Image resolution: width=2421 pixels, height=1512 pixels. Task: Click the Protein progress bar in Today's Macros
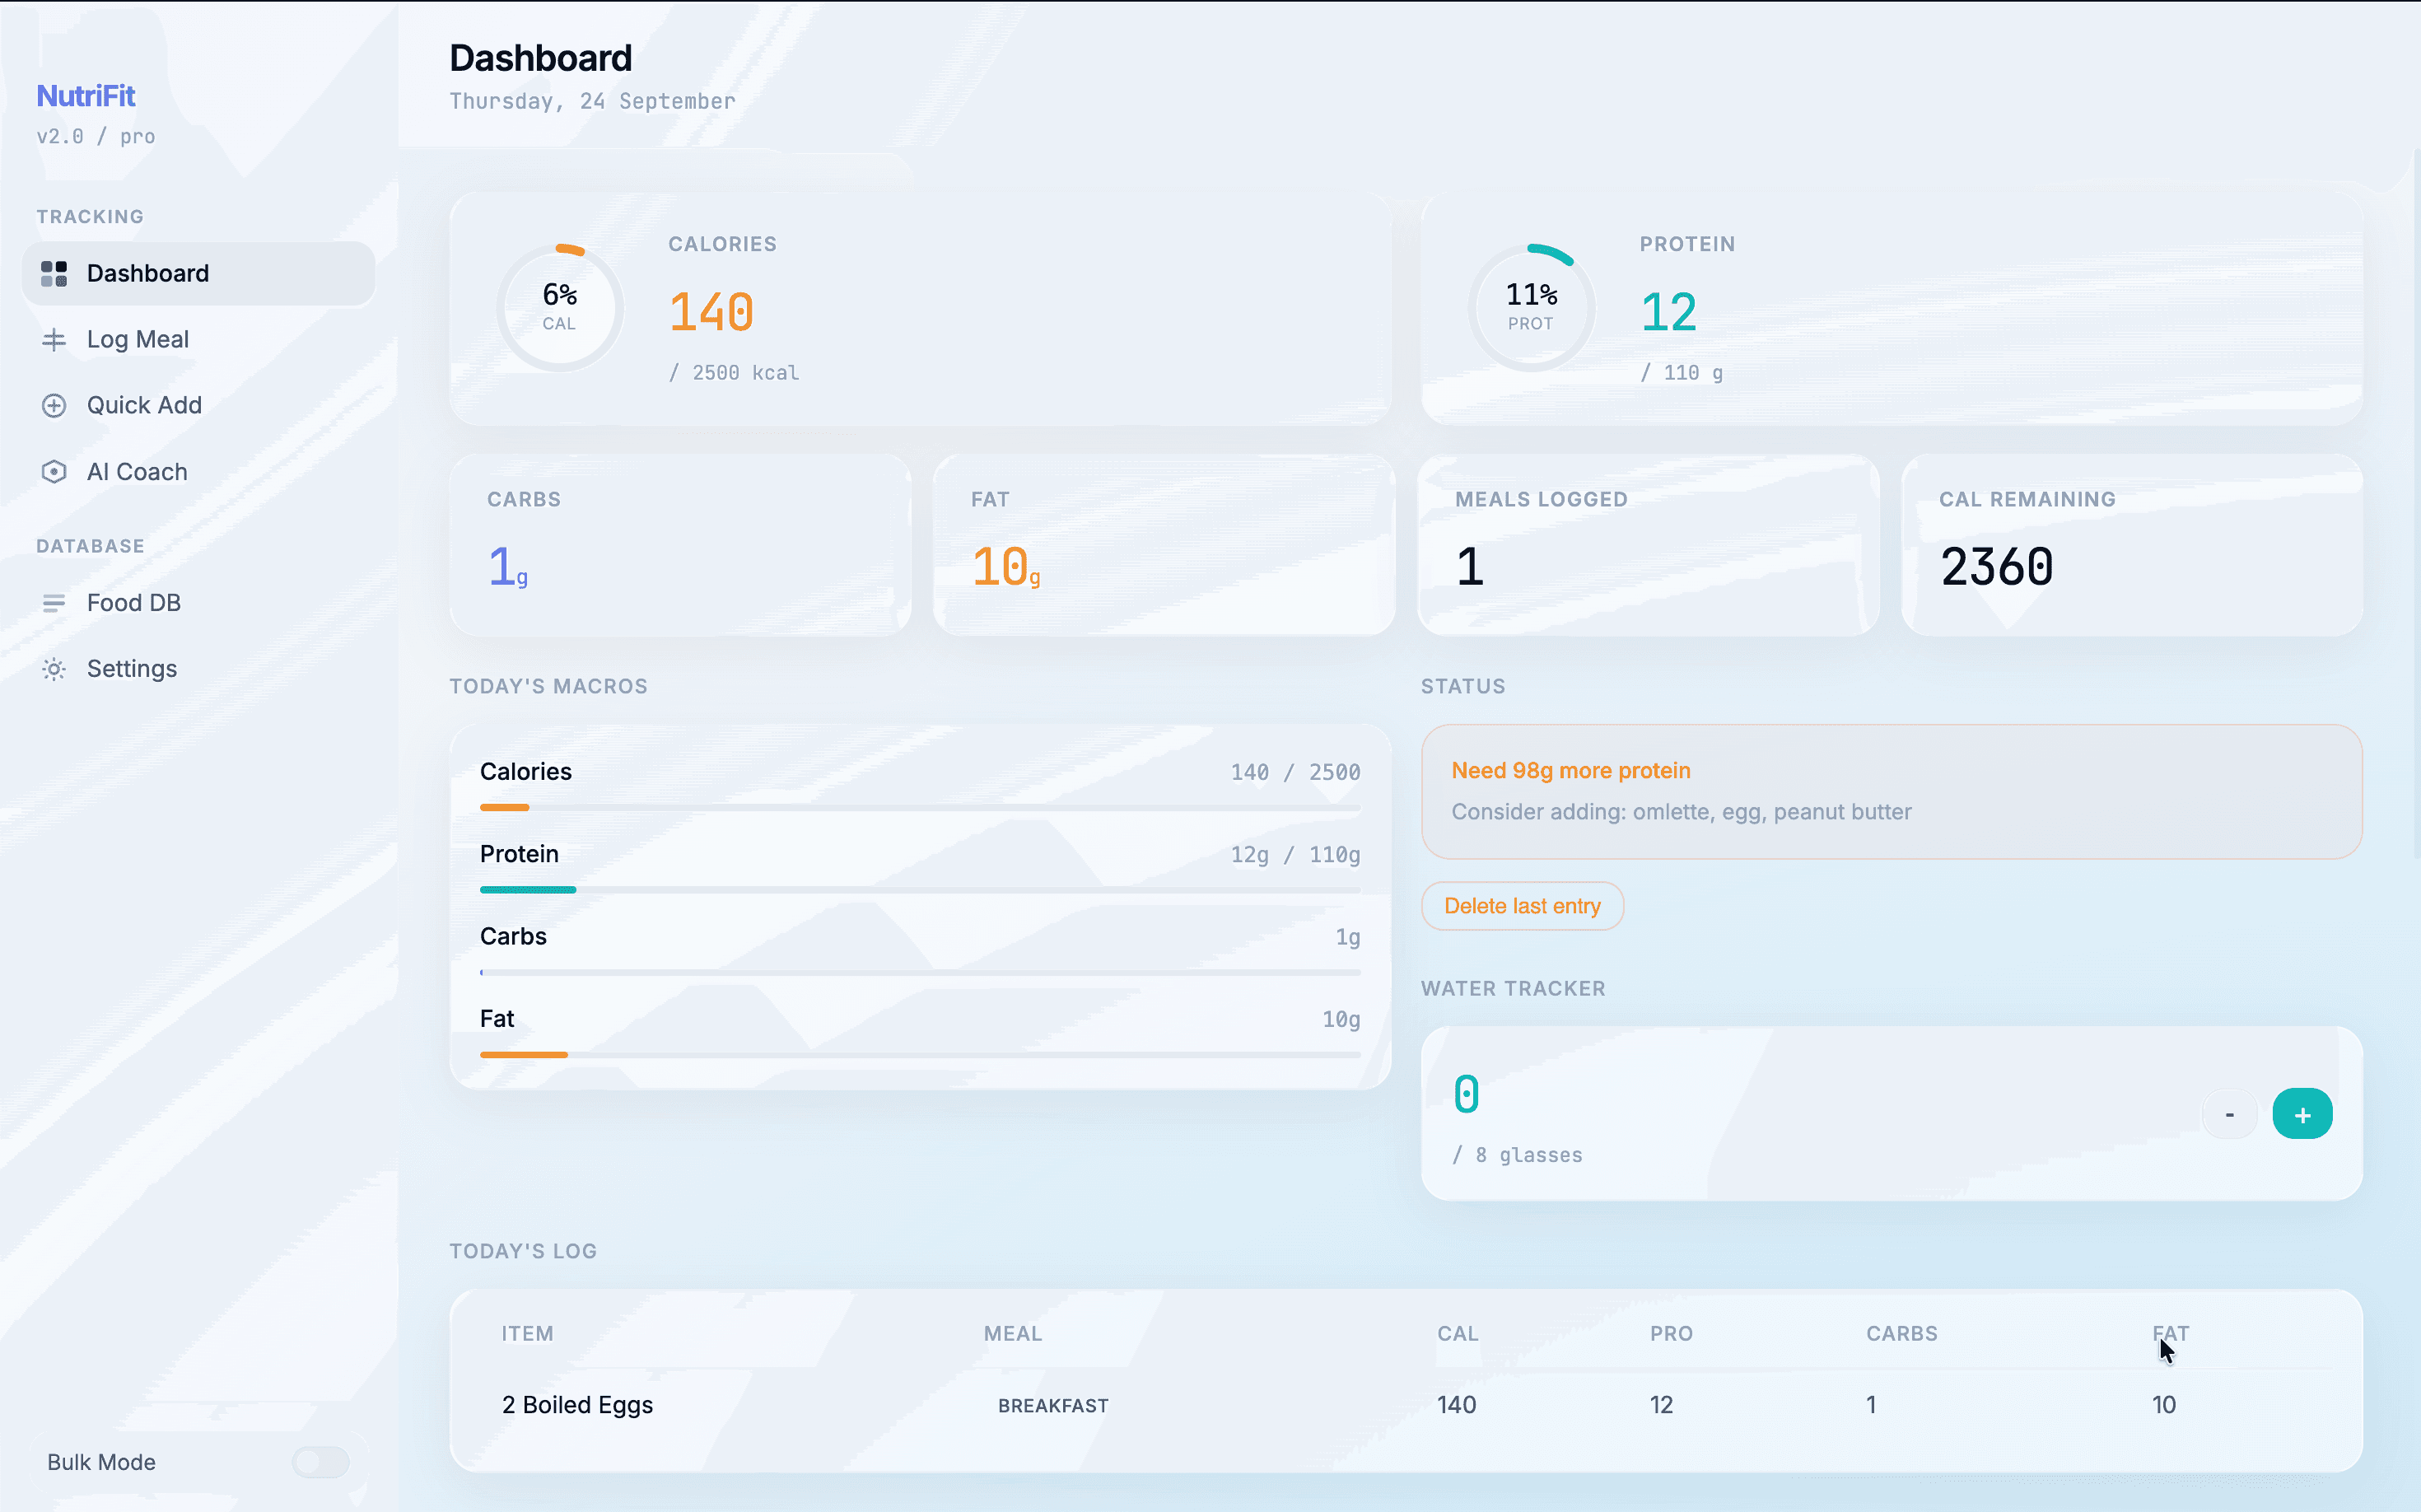(920, 889)
